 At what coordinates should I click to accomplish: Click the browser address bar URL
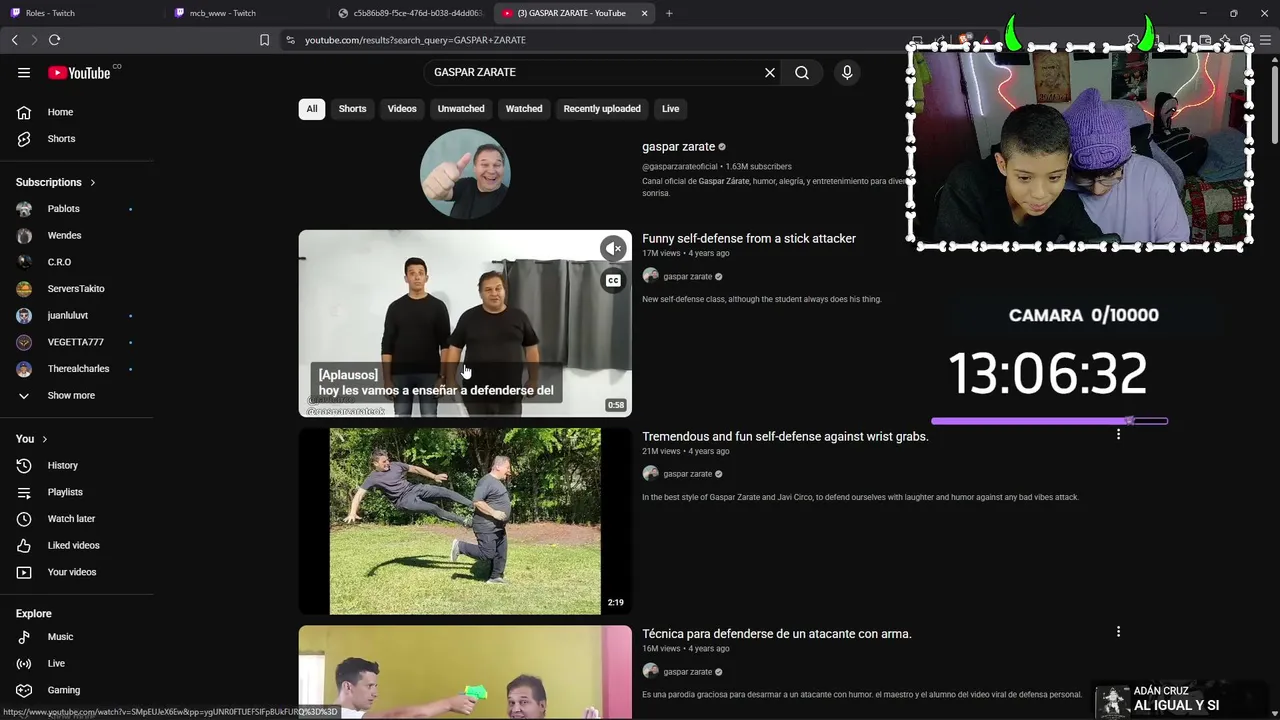point(415,40)
